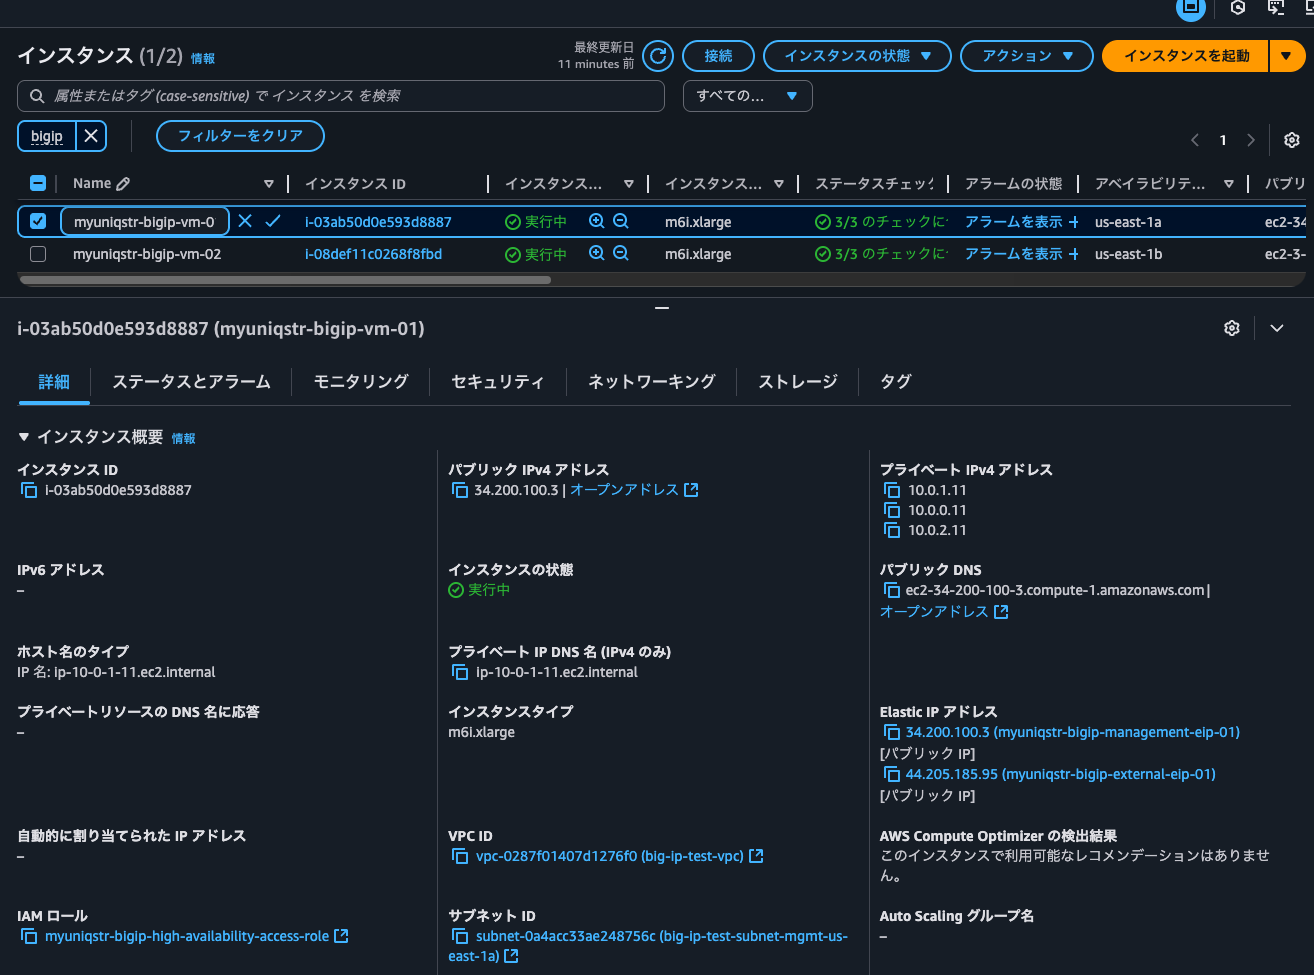Screen dimensions: 1314x975
Task: Click zoom-in icon for instance i-08def11c0268f8fbd
Action: pyautogui.click(x=597, y=253)
